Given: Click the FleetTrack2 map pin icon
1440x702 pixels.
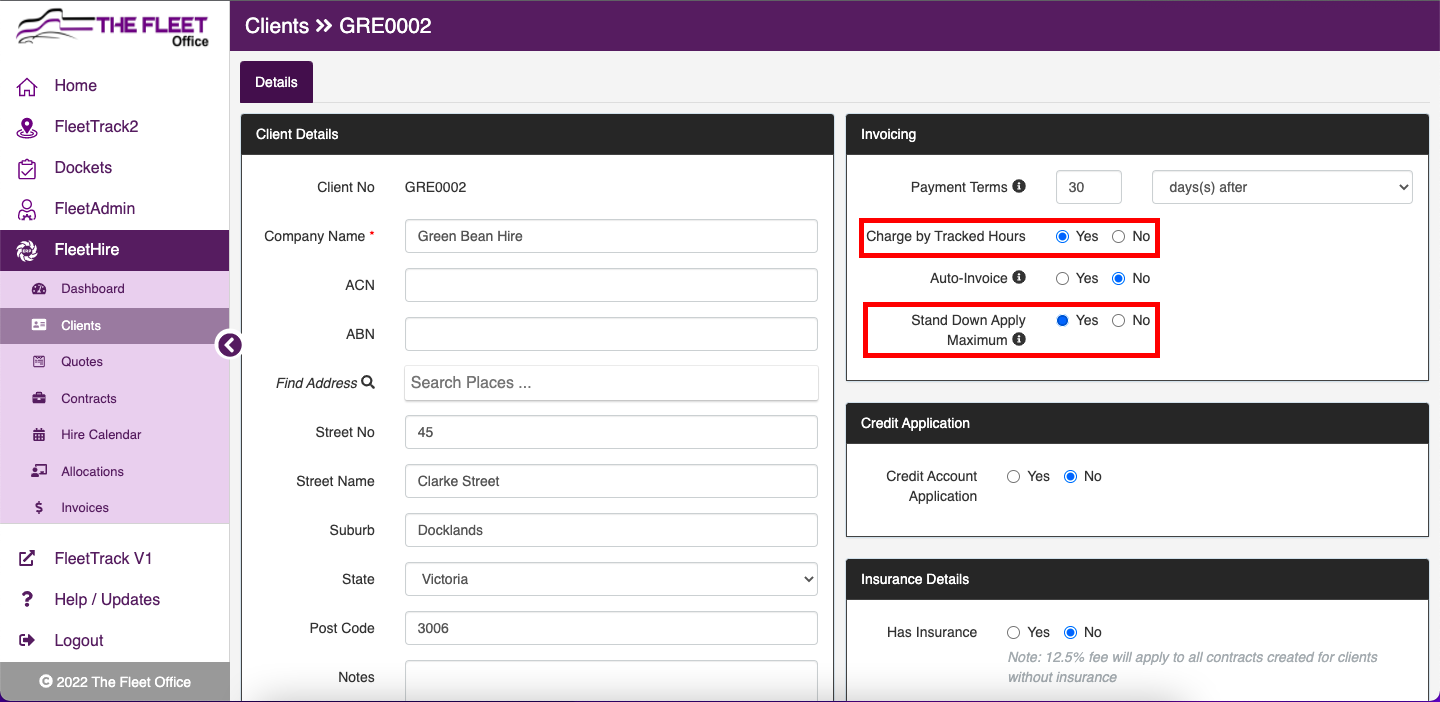Looking at the screenshot, I should point(28,127).
